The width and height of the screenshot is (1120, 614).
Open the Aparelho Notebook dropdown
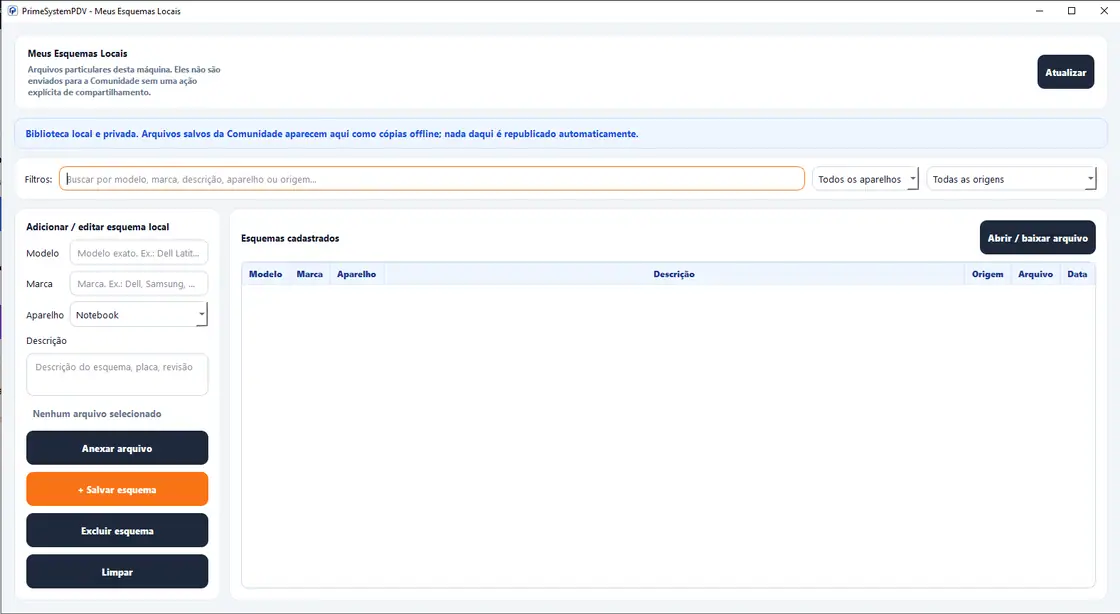click(x=139, y=315)
